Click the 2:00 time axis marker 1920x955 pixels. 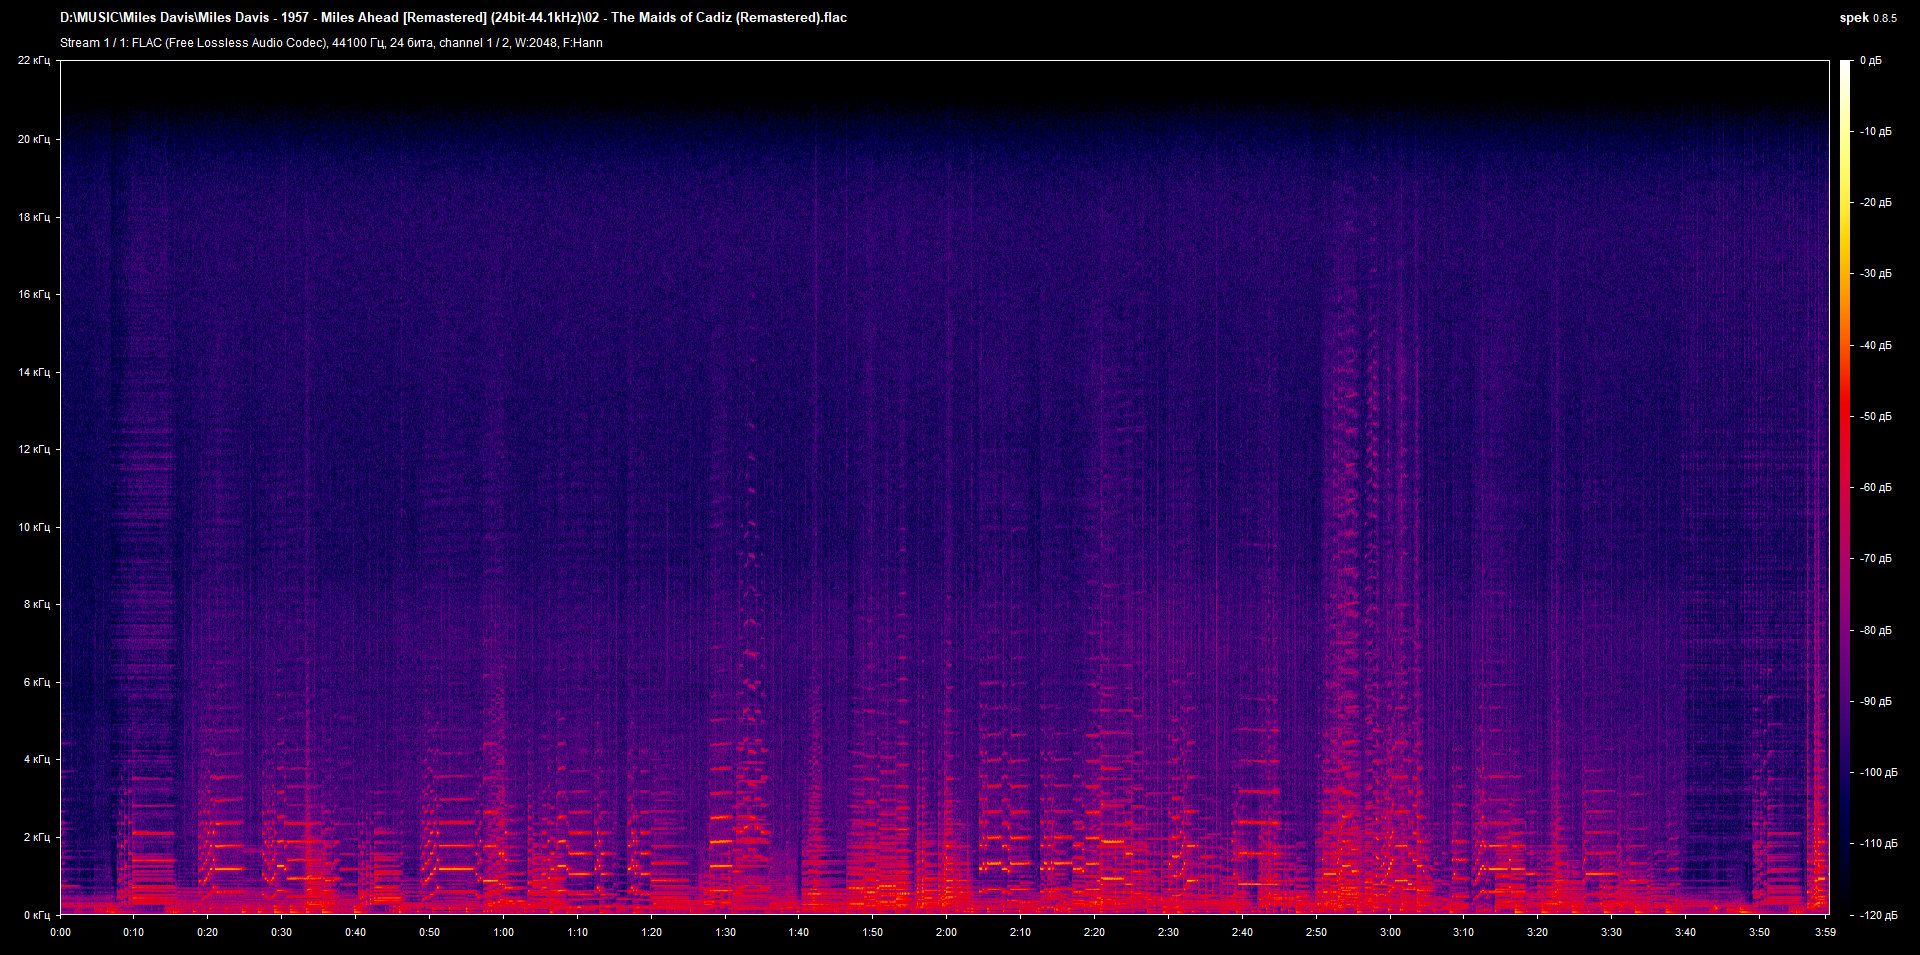[x=946, y=932]
